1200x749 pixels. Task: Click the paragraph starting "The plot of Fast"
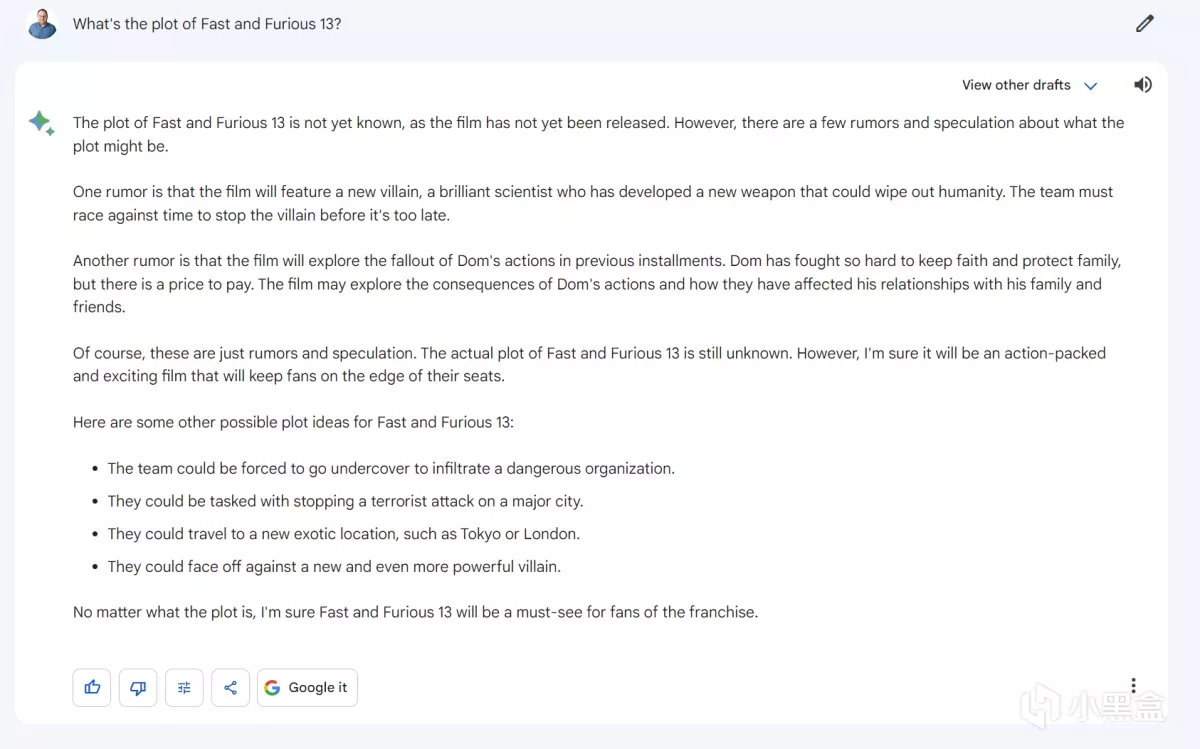click(598, 134)
